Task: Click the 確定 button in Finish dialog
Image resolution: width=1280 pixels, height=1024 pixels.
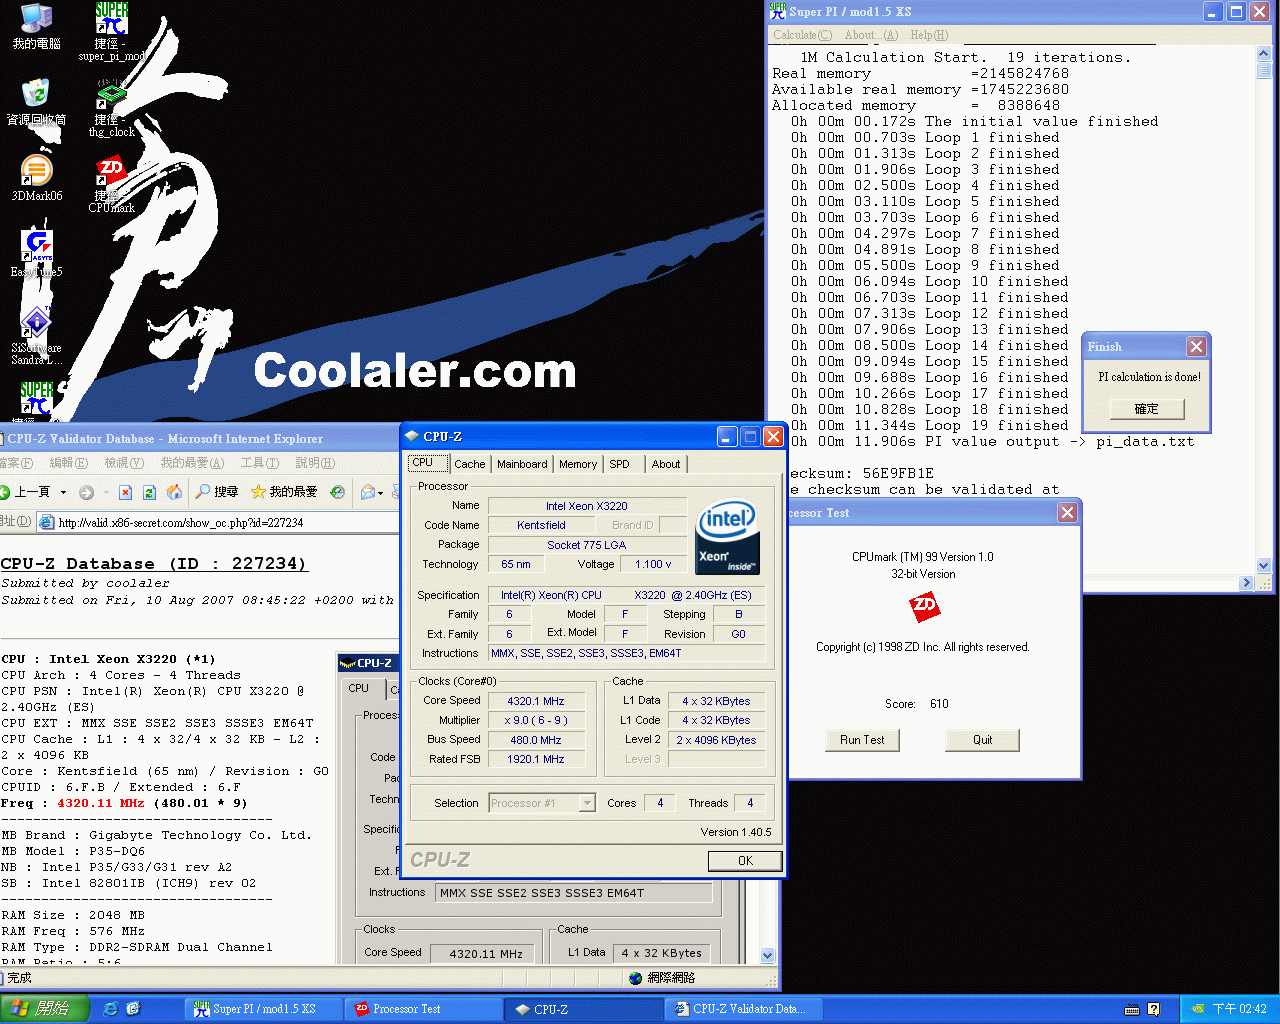Action: coord(1147,409)
